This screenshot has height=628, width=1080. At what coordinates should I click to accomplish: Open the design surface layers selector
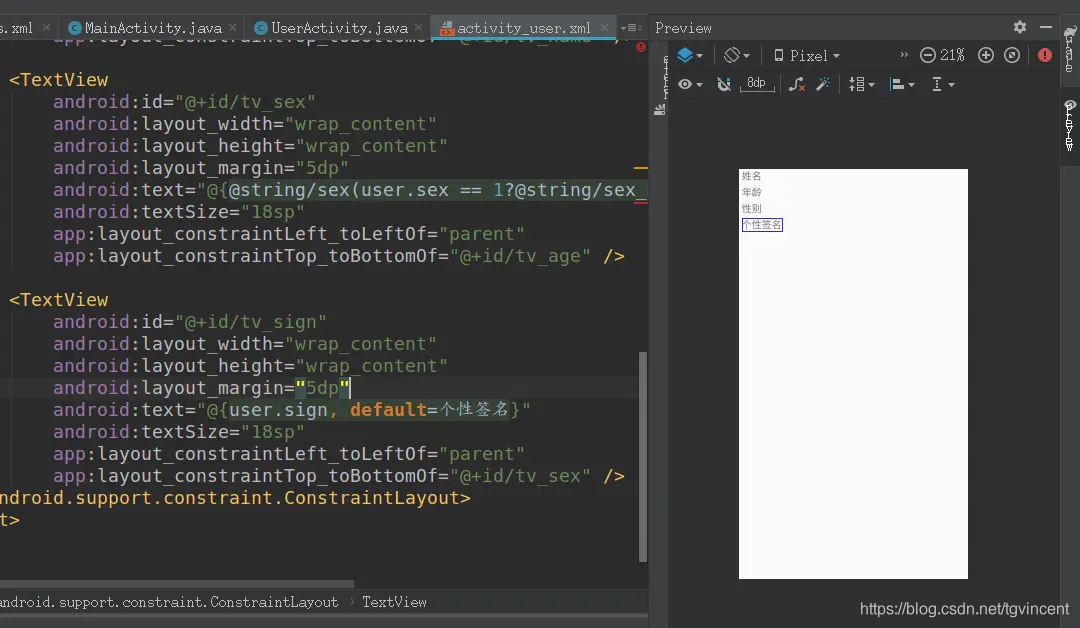tap(689, 55)
